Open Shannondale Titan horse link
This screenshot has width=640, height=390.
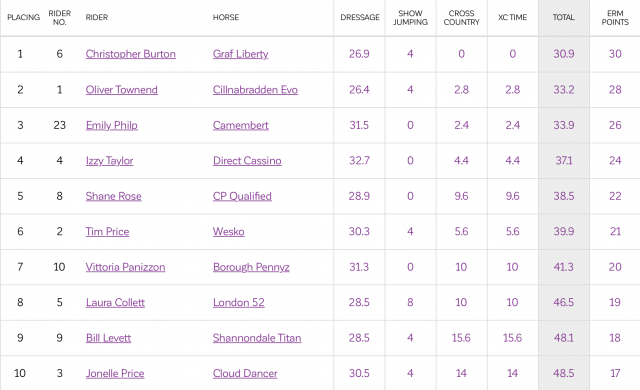(x=257, y=338)
